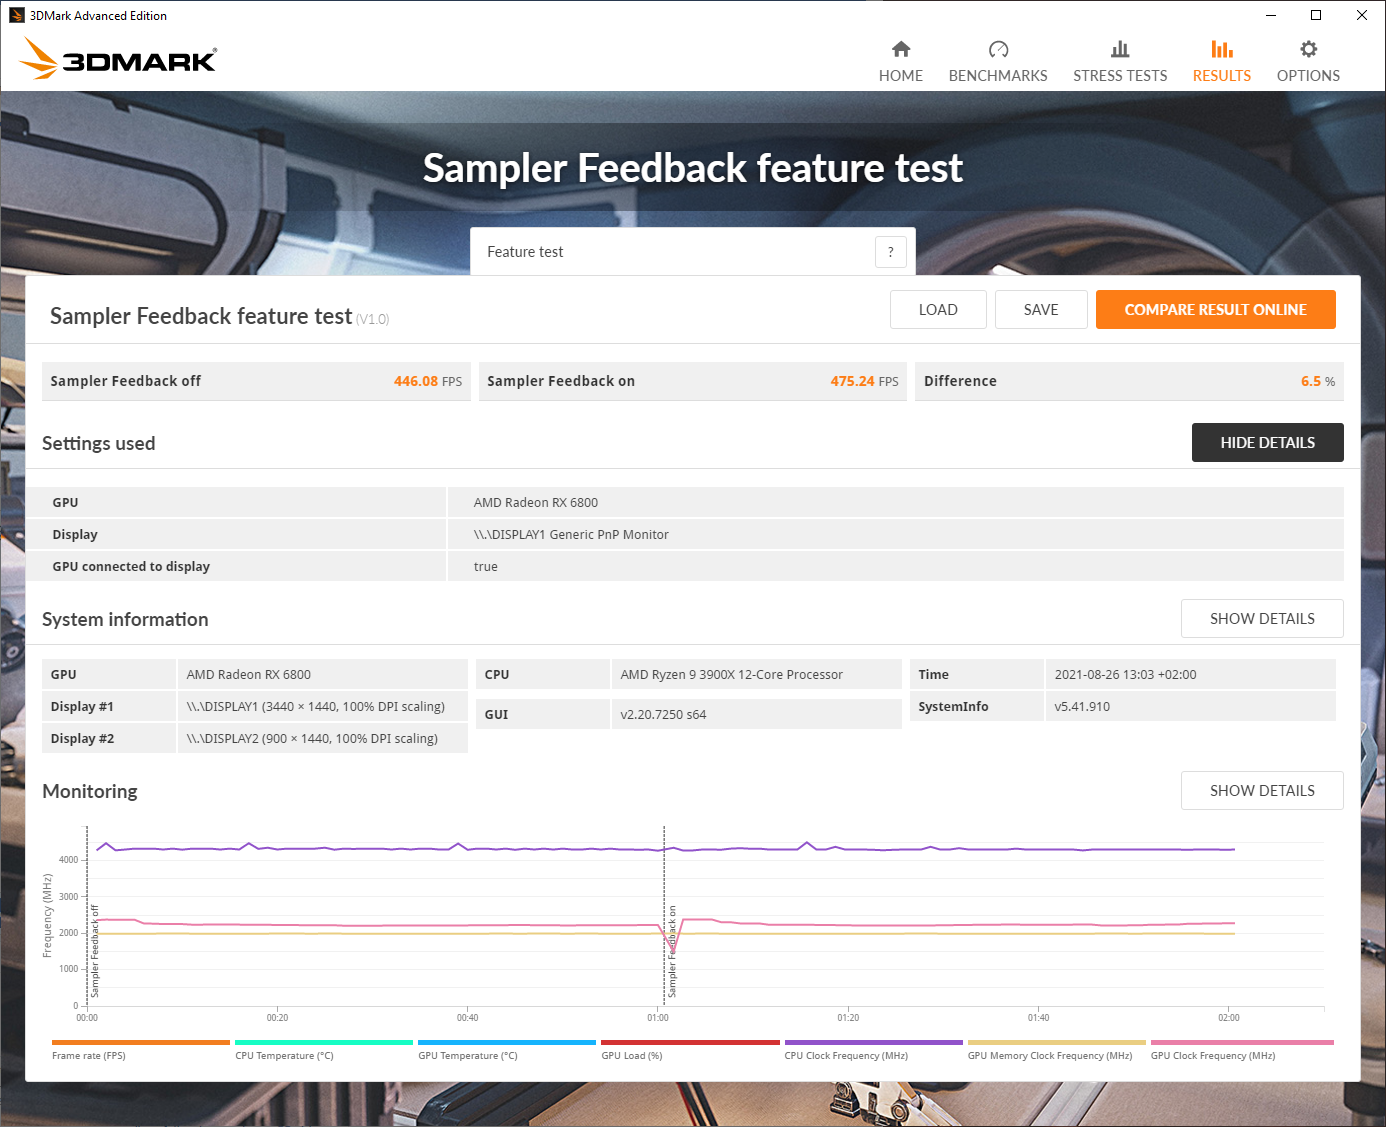Click the 6.5 % difference value
Screen dimensions: 1386x1127
1318,381
